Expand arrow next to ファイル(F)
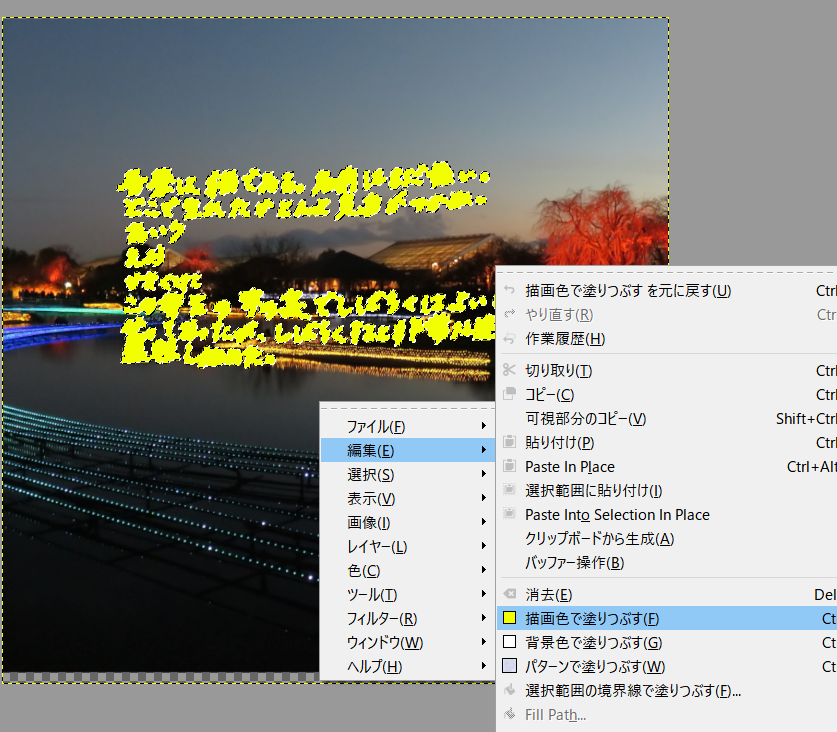 (x=484, y=426)
